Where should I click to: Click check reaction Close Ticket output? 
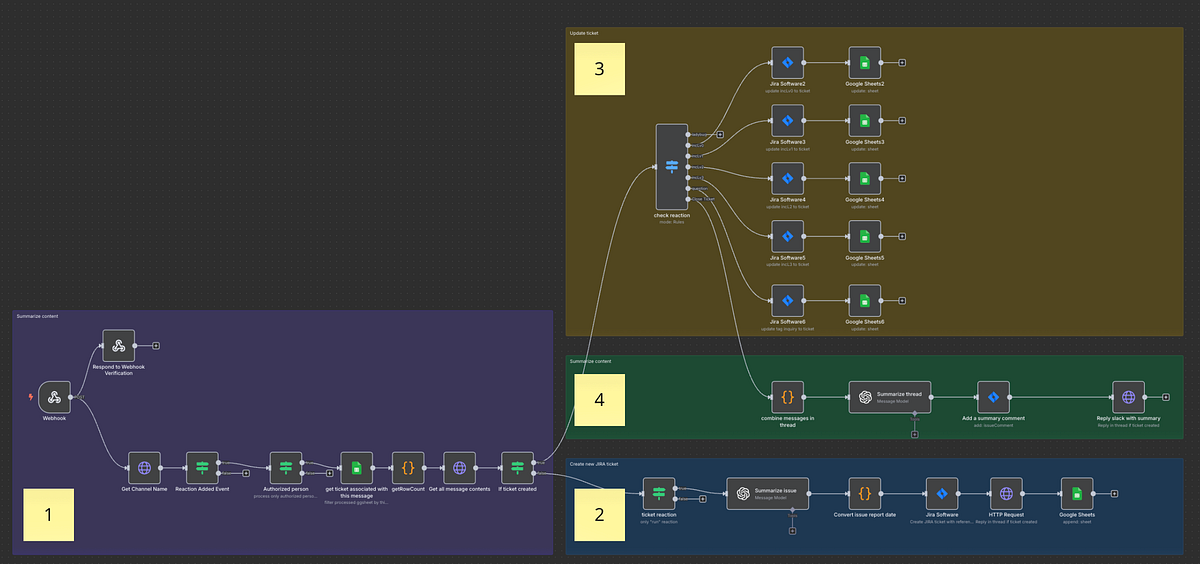pos(689,199)
